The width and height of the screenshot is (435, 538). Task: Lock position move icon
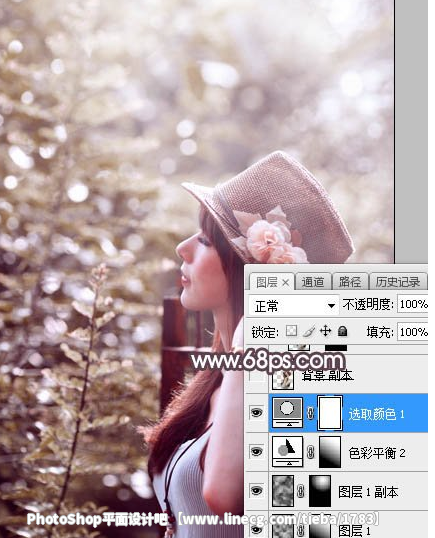(x=325, y=331)
